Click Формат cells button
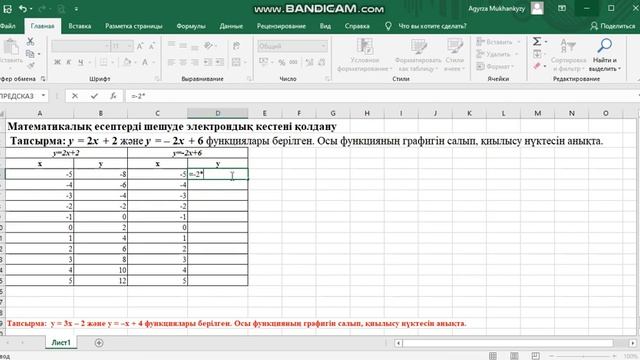 click(x=495, y=66)
